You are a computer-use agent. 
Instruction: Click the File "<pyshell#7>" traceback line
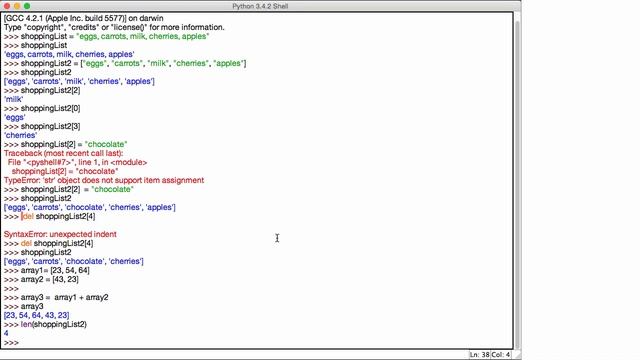tap(77, 162)
